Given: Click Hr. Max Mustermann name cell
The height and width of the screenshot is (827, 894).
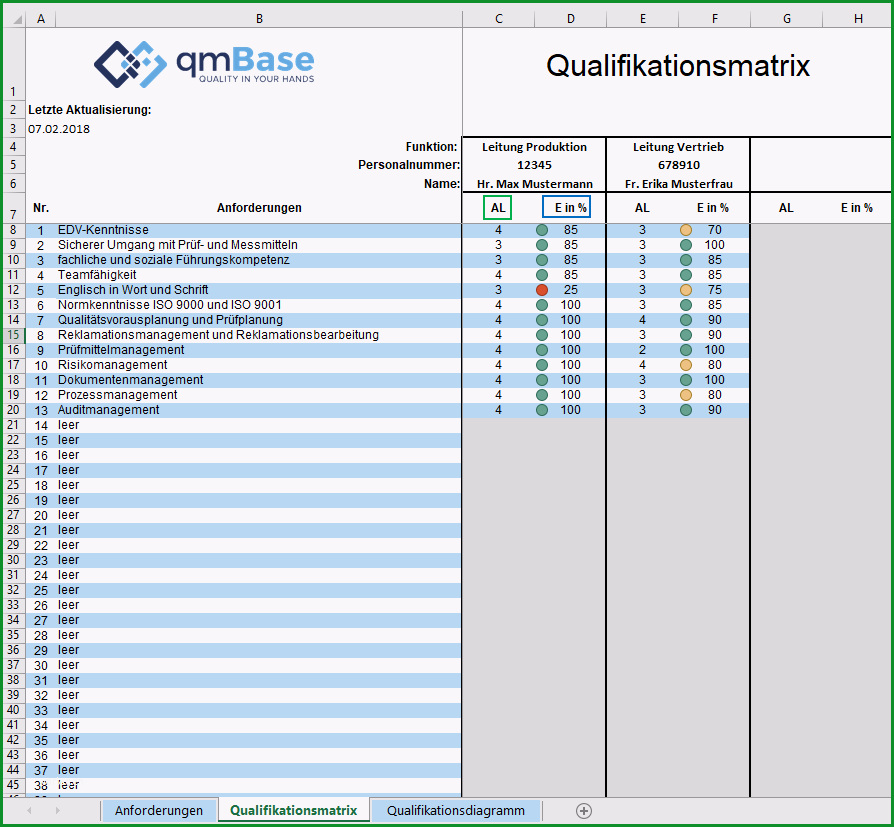Looking at the screenshot, I should tap(535, 184).
